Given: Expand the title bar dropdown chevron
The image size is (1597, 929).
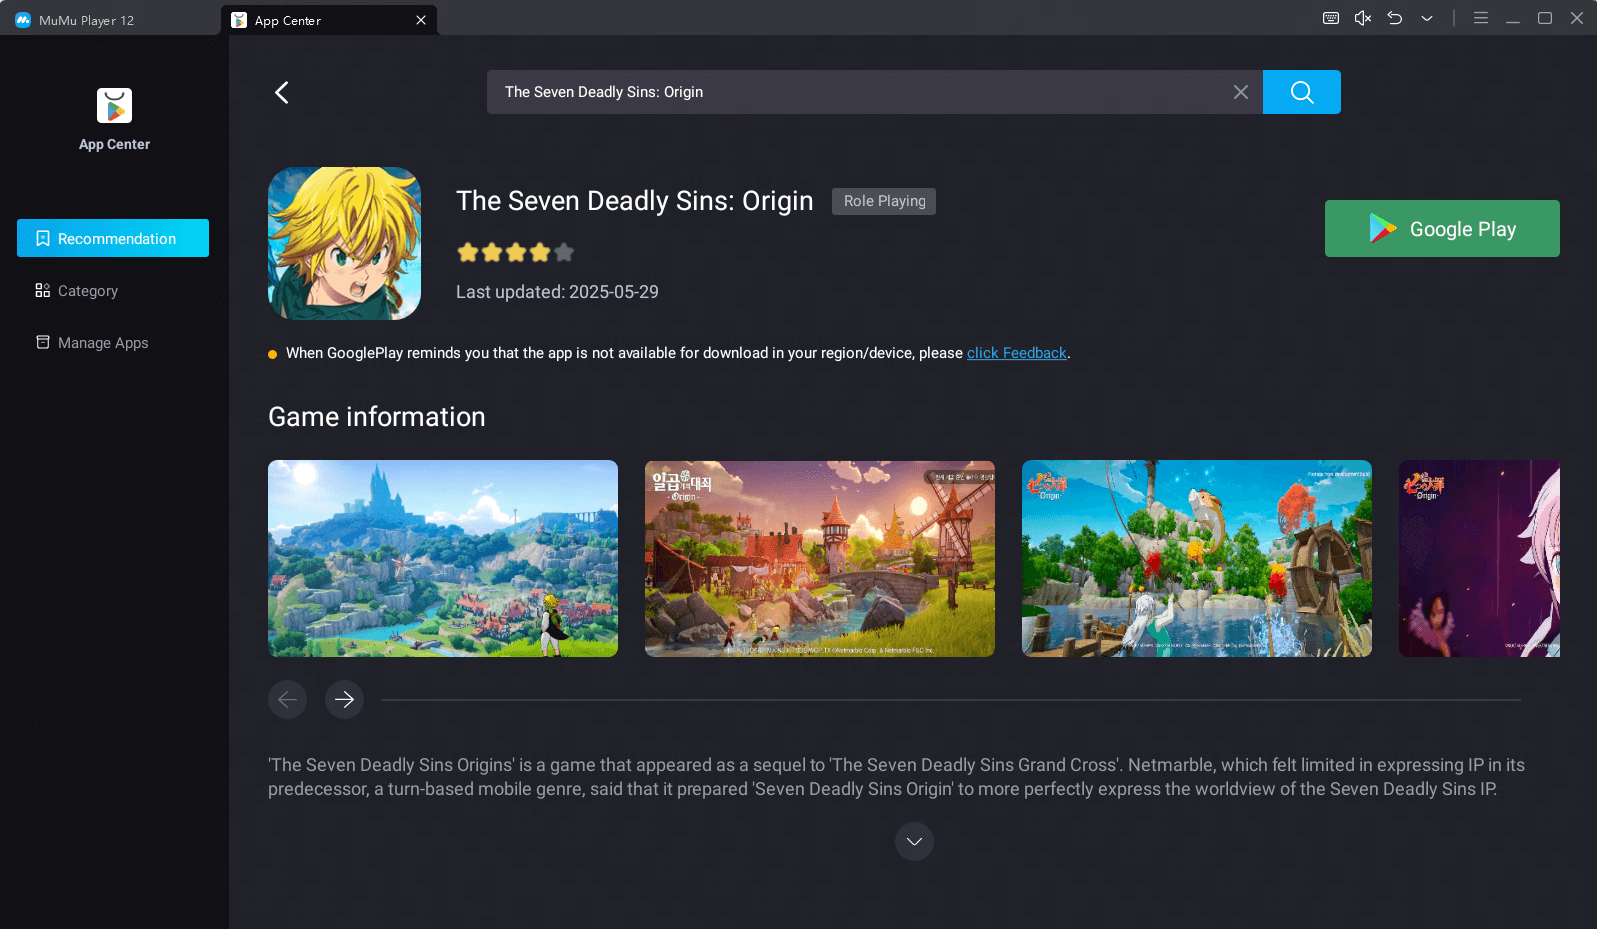Looking at the screenshot, I should point(1426,18).
